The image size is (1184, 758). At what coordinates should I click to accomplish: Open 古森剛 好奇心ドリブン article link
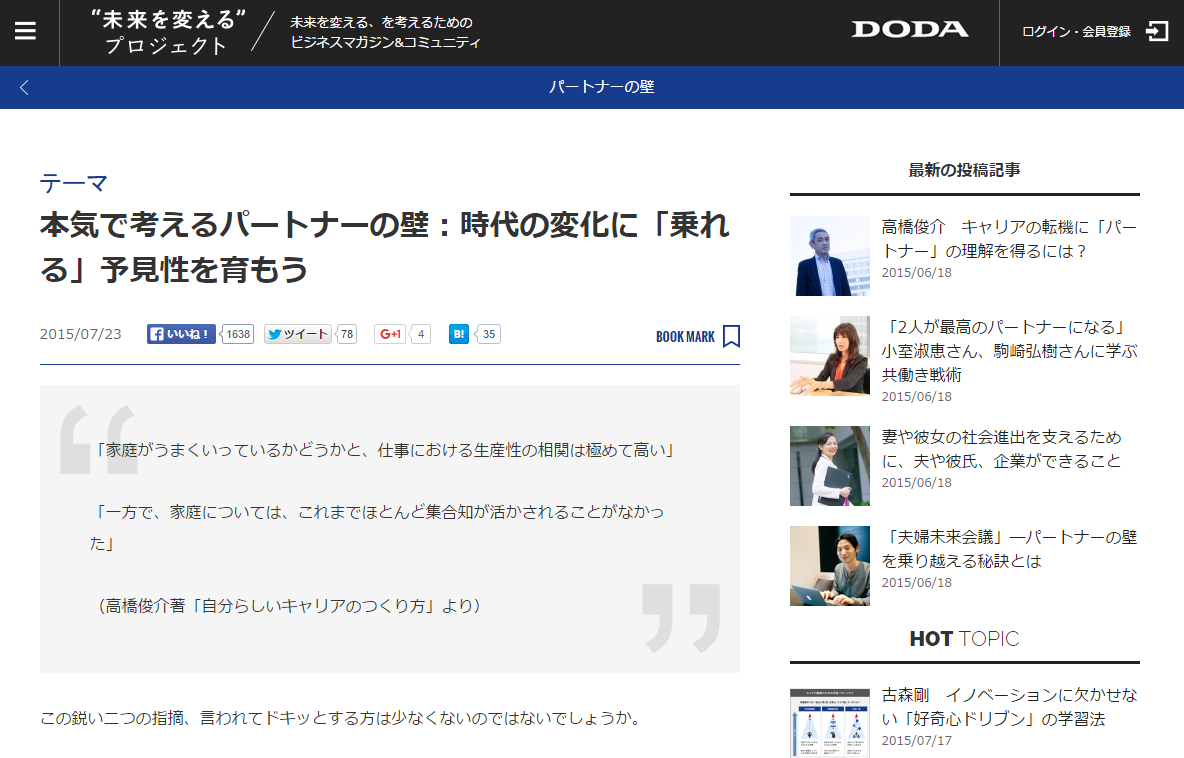pos(1008,706)
